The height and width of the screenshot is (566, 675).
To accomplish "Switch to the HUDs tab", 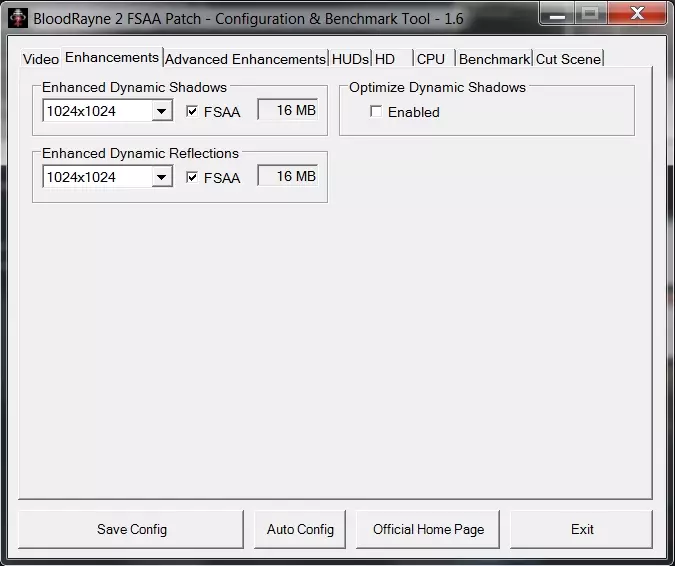I will point(350,59).
